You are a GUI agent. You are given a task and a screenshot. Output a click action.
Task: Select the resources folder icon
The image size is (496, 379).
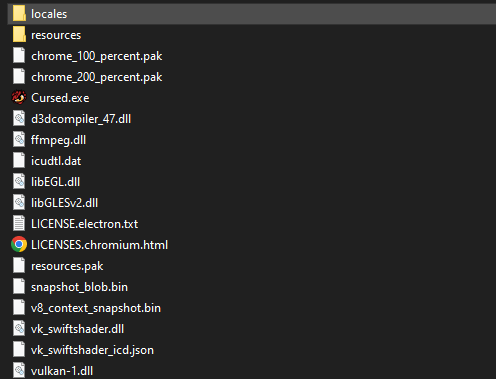pos(19,35)
